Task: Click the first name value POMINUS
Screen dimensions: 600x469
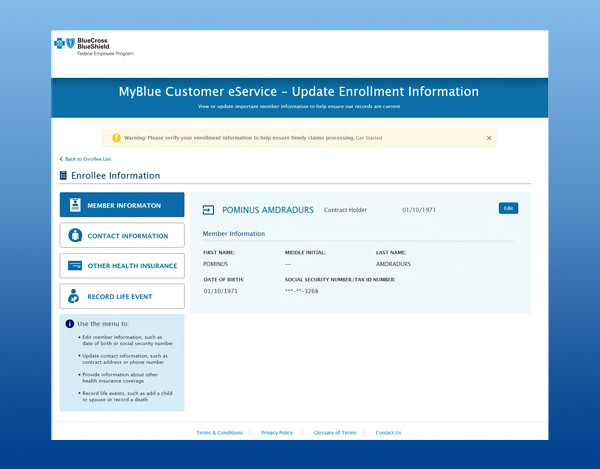Action: point(215,264)
